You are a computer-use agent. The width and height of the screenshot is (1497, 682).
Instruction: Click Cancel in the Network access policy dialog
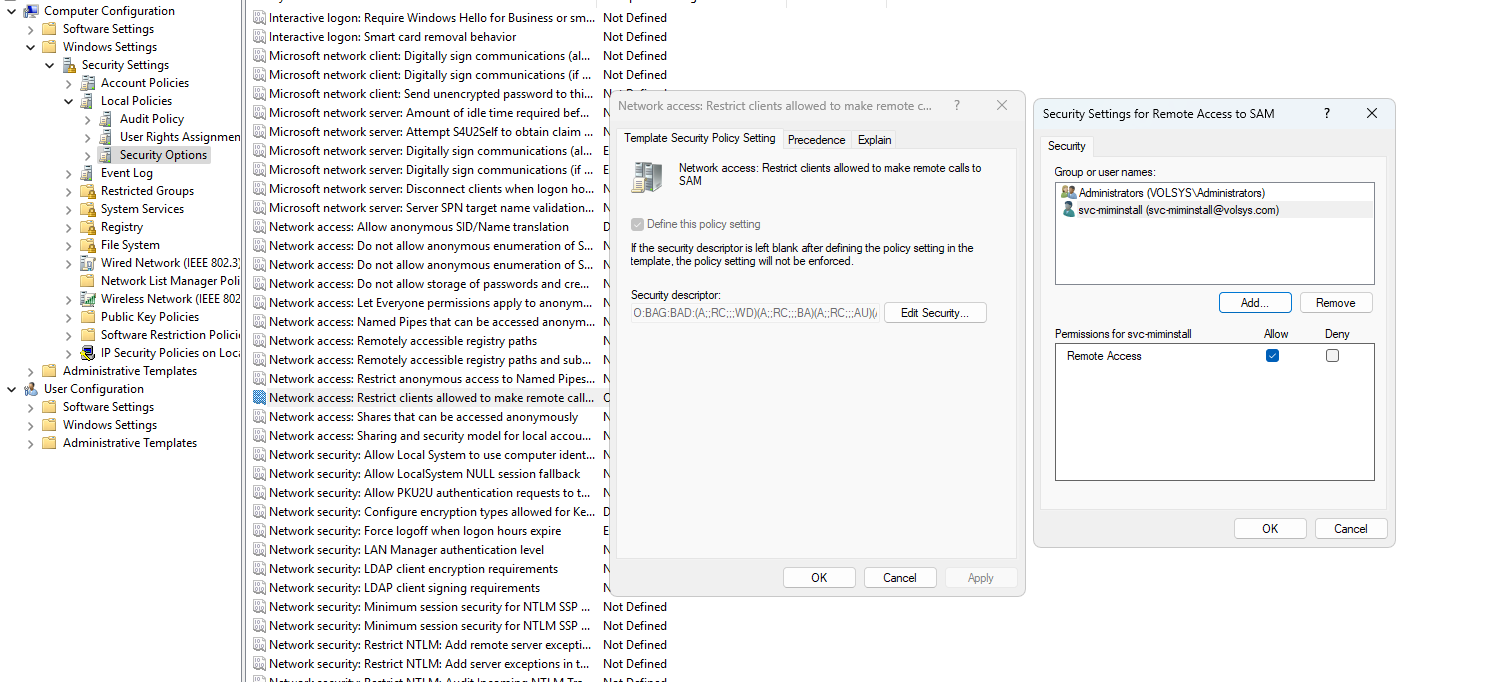(x=899, y=578)
